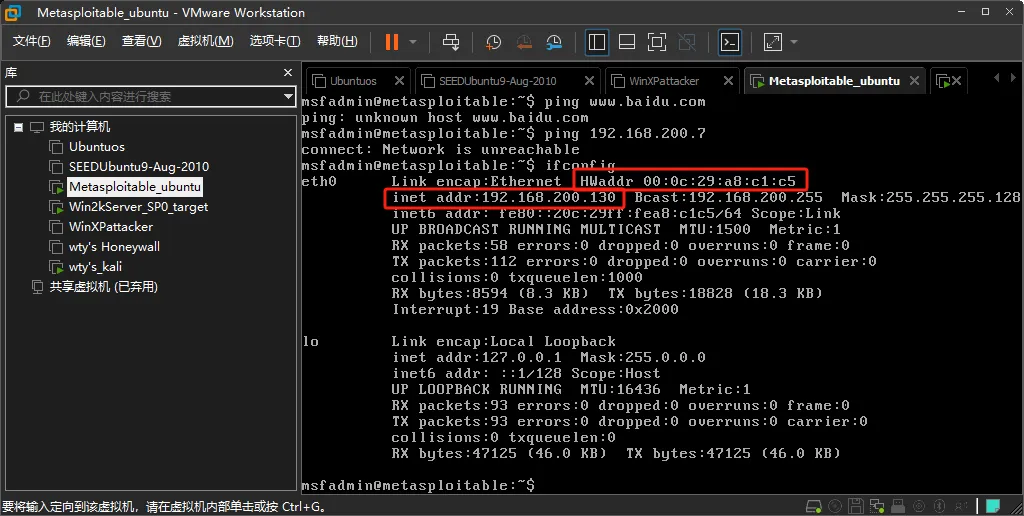Pause the running virtual machine

(x=392, y=42)
